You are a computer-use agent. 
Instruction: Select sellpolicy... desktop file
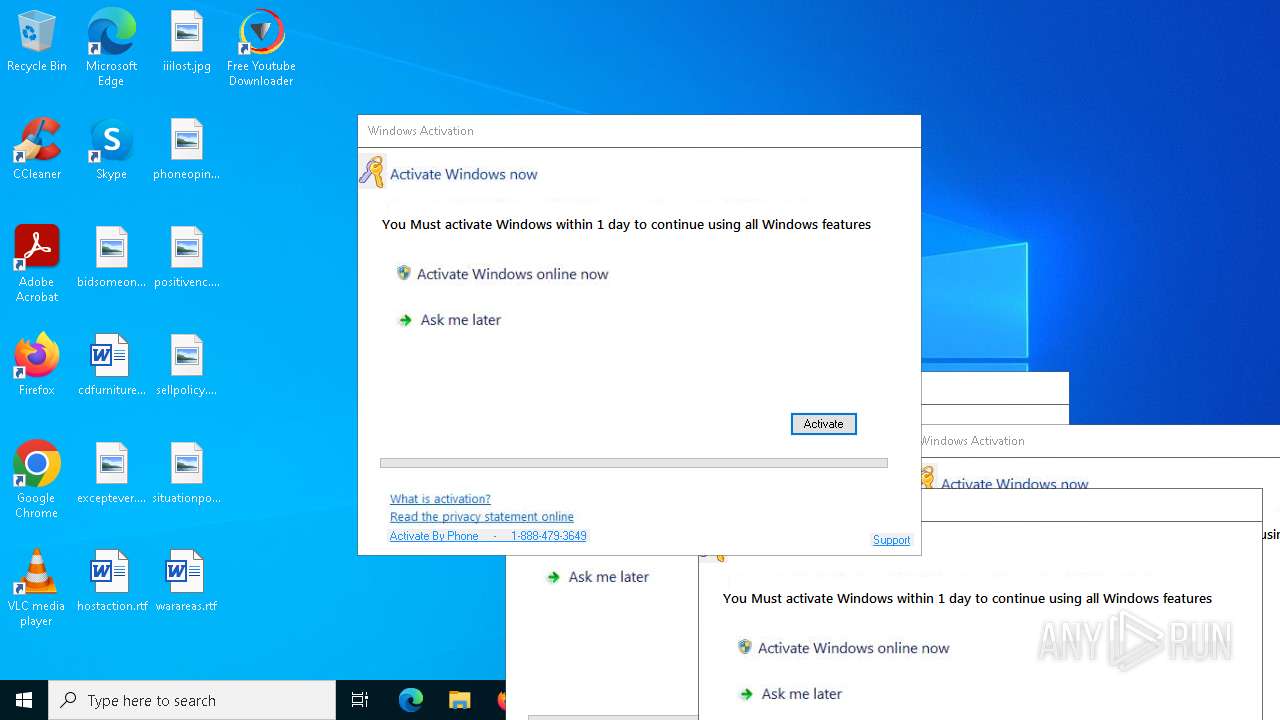[187, 366]
